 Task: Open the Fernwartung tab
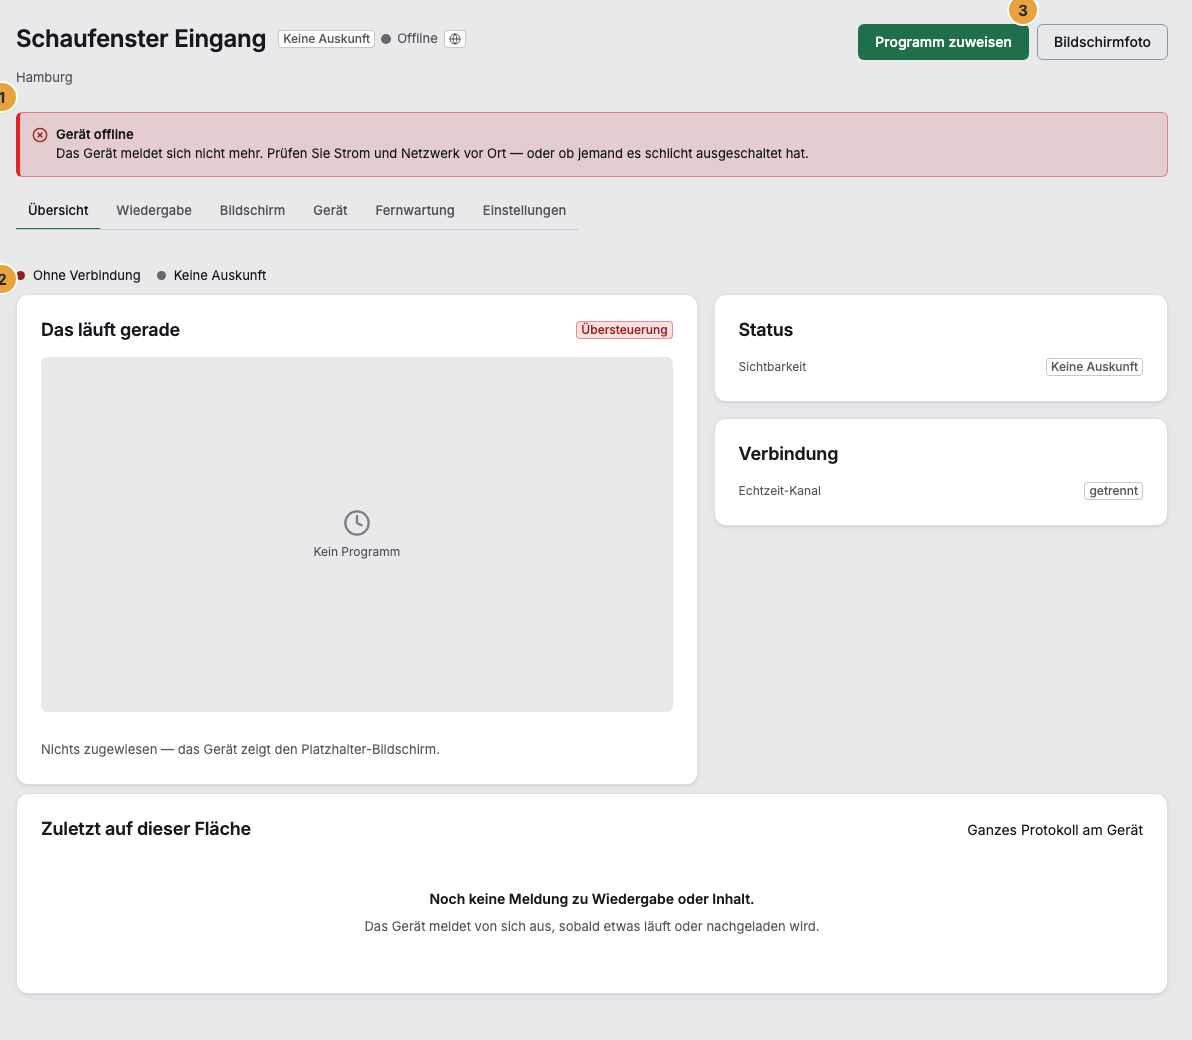click(x=414, y=211)
